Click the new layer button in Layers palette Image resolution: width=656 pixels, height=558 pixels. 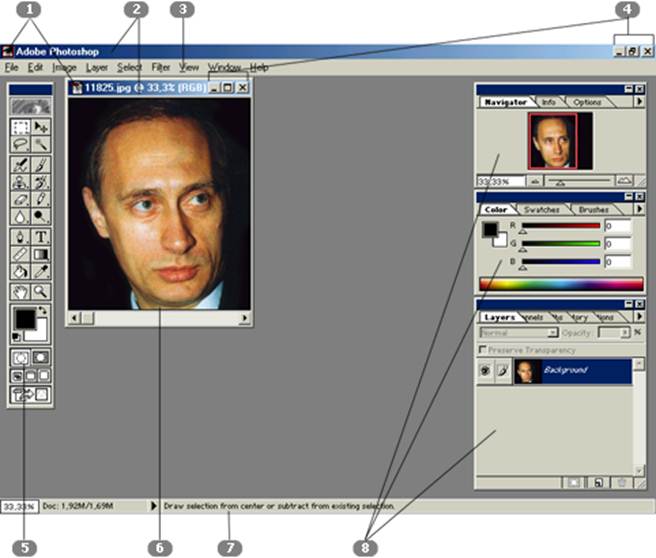pos(597,482)
